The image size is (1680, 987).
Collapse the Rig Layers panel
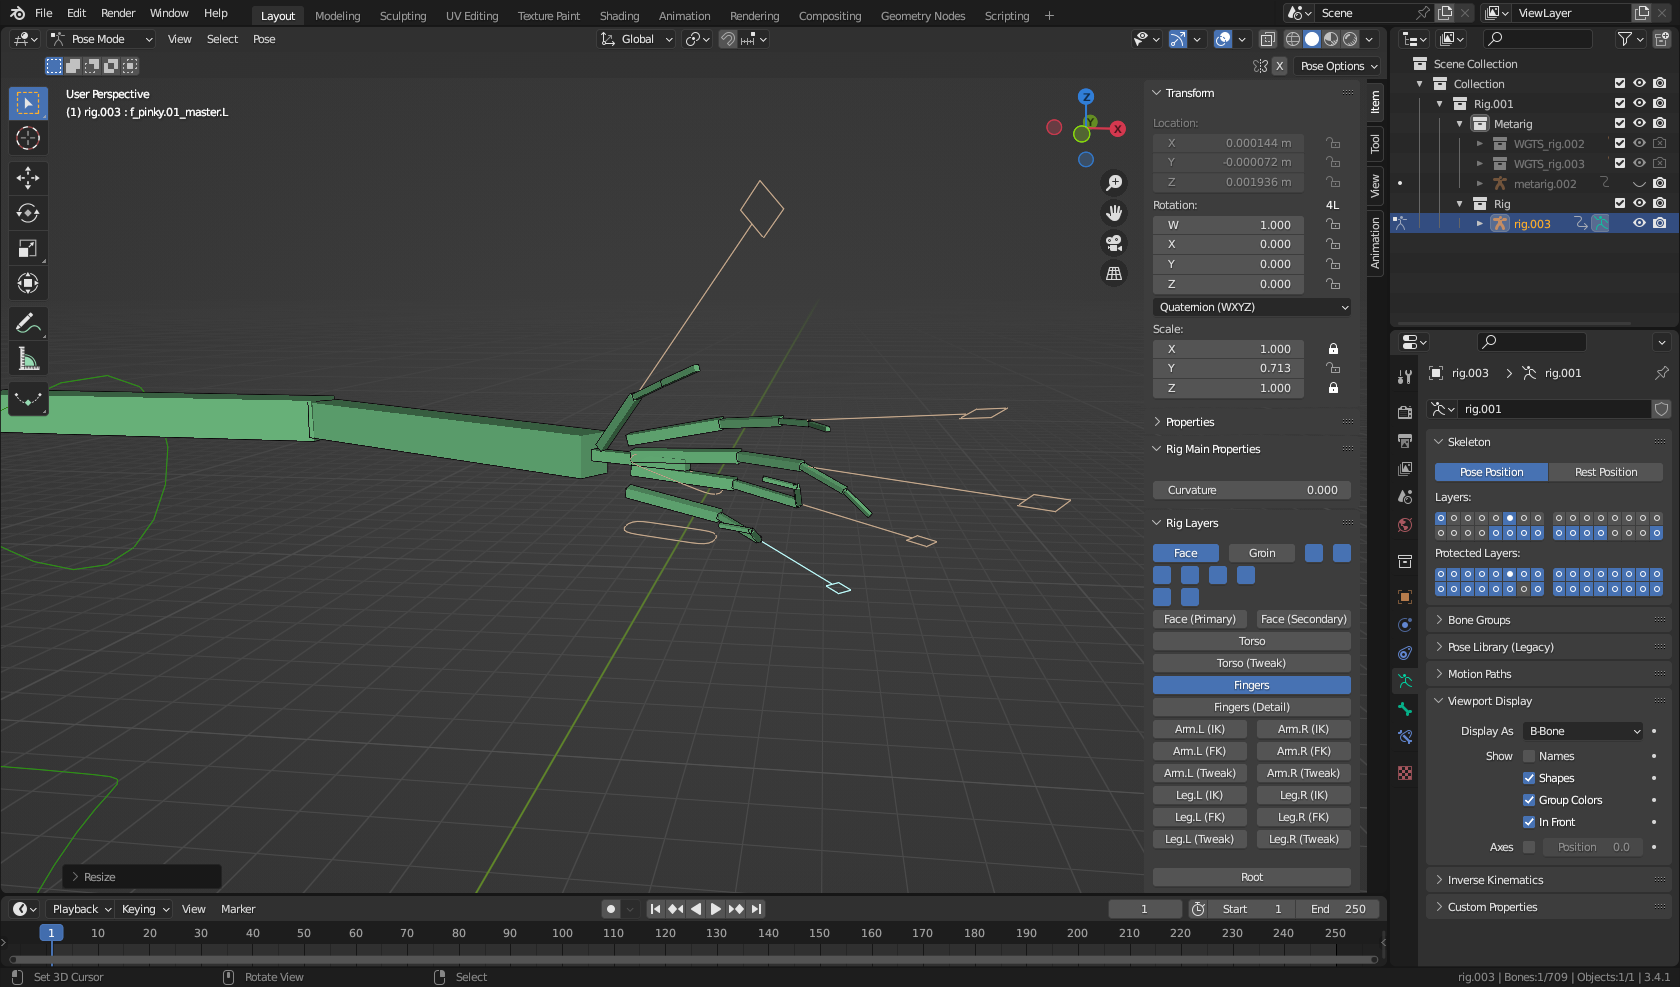tap(1191, 523)
